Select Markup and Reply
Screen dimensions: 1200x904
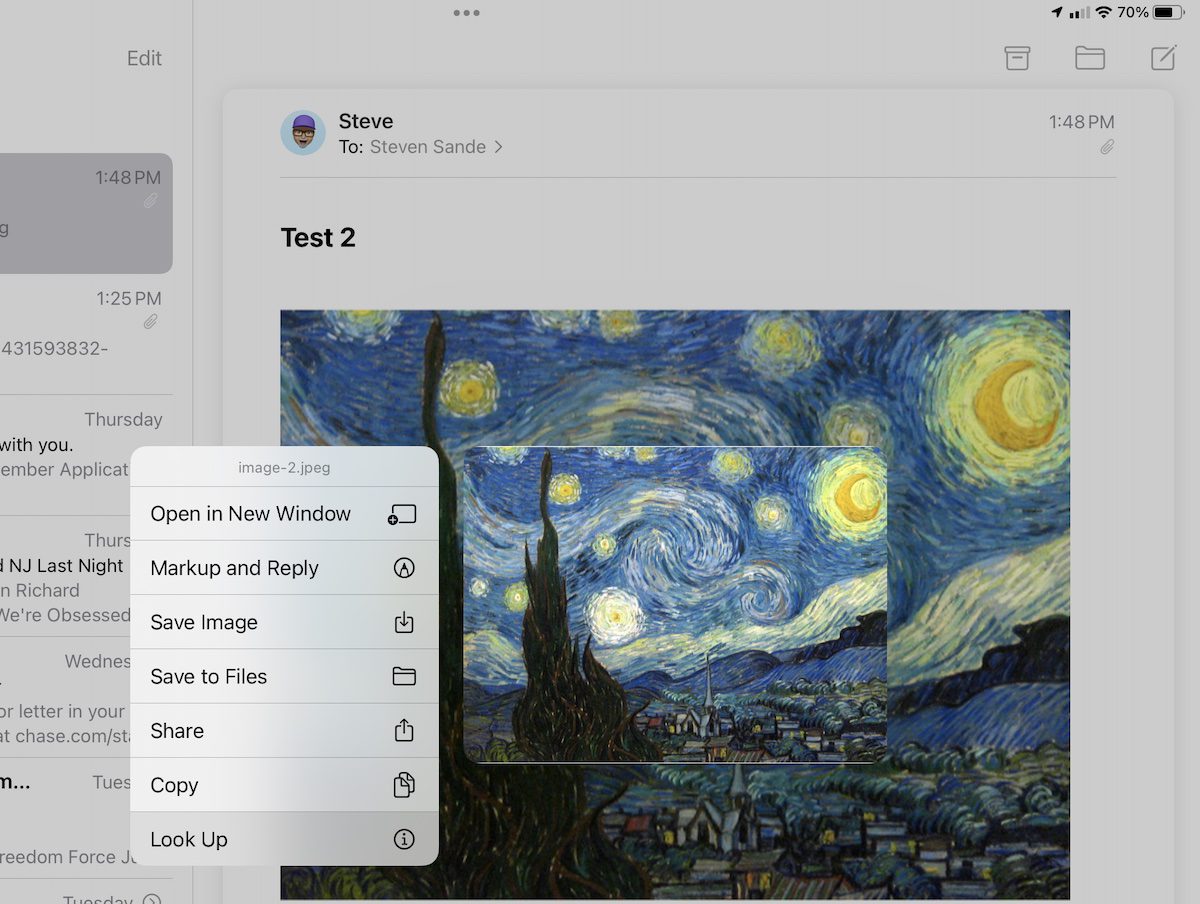click(x=284, y=568)
